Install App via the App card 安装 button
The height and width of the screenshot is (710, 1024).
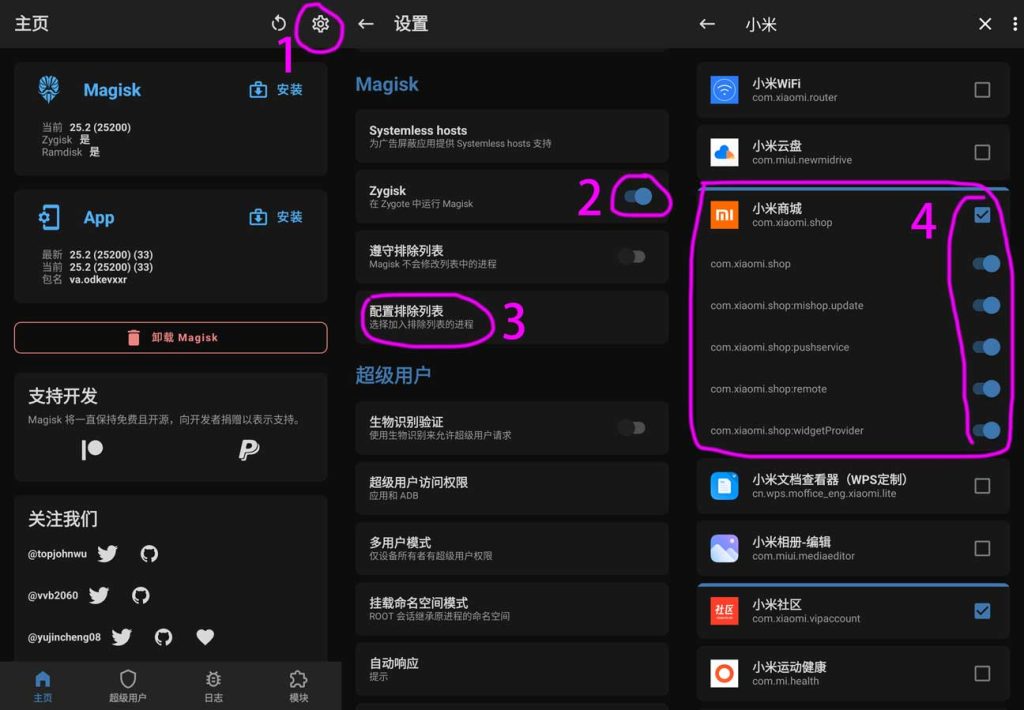[x=276, y=217]
